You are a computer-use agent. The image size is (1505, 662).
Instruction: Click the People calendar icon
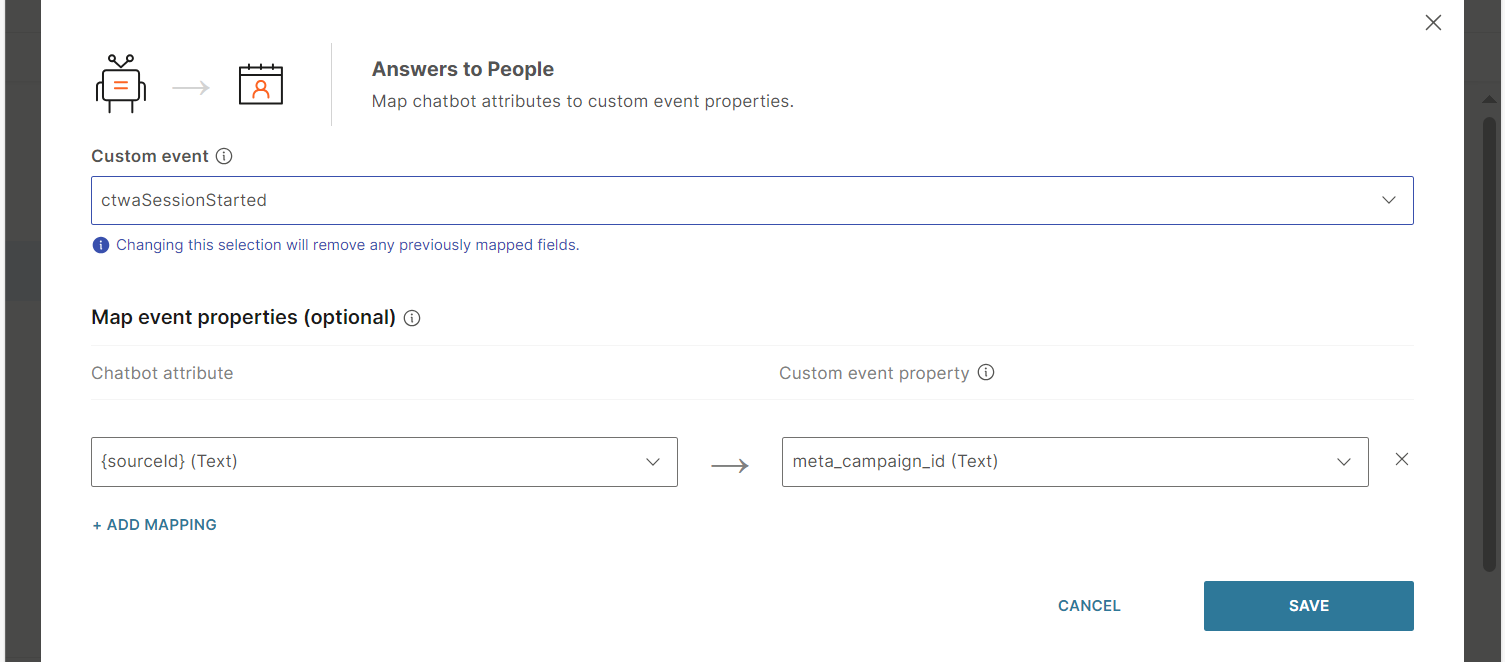coord(261,85)
